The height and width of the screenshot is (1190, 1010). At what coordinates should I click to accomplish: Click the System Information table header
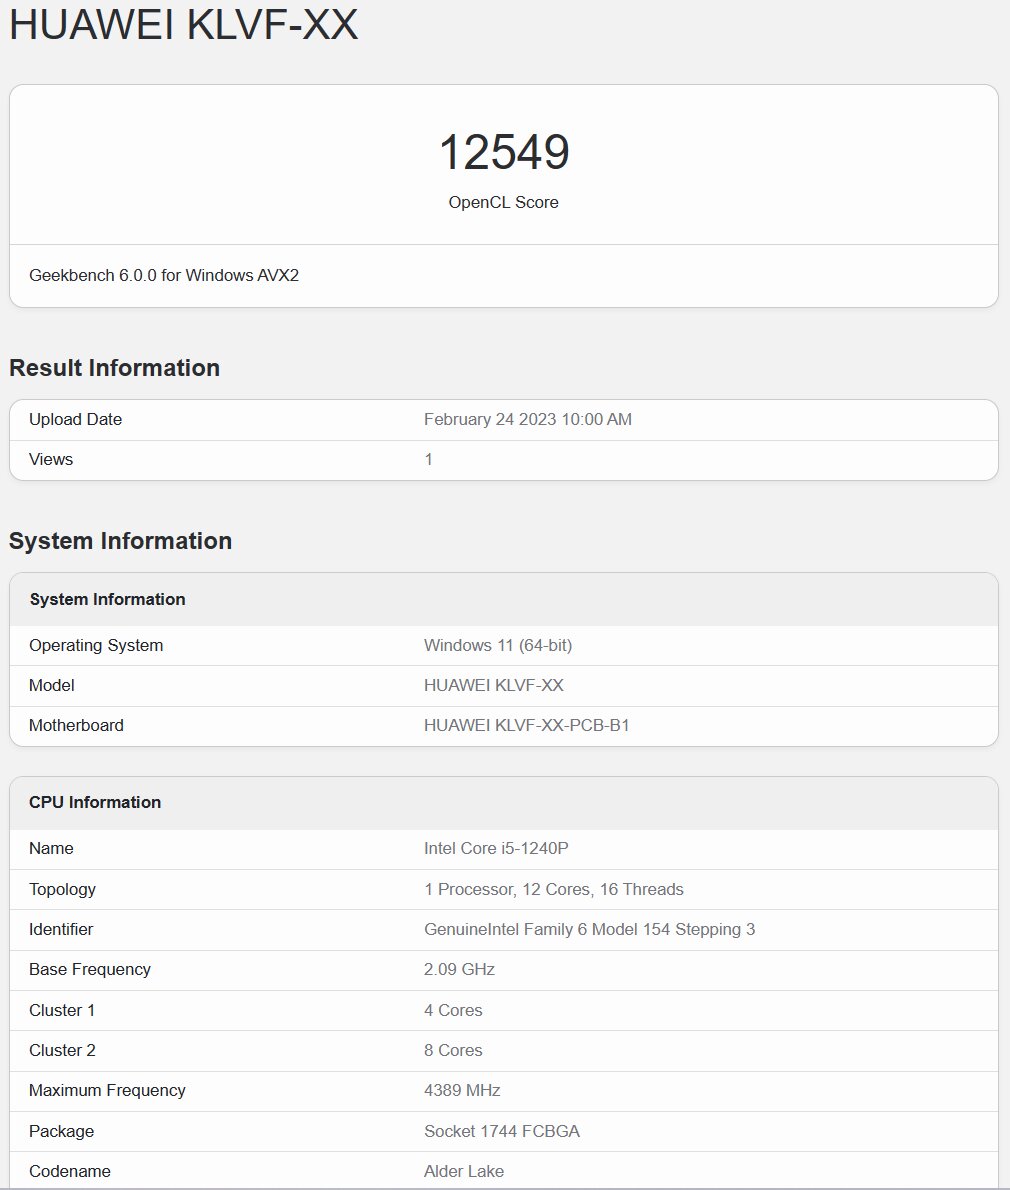click(107, 600)
